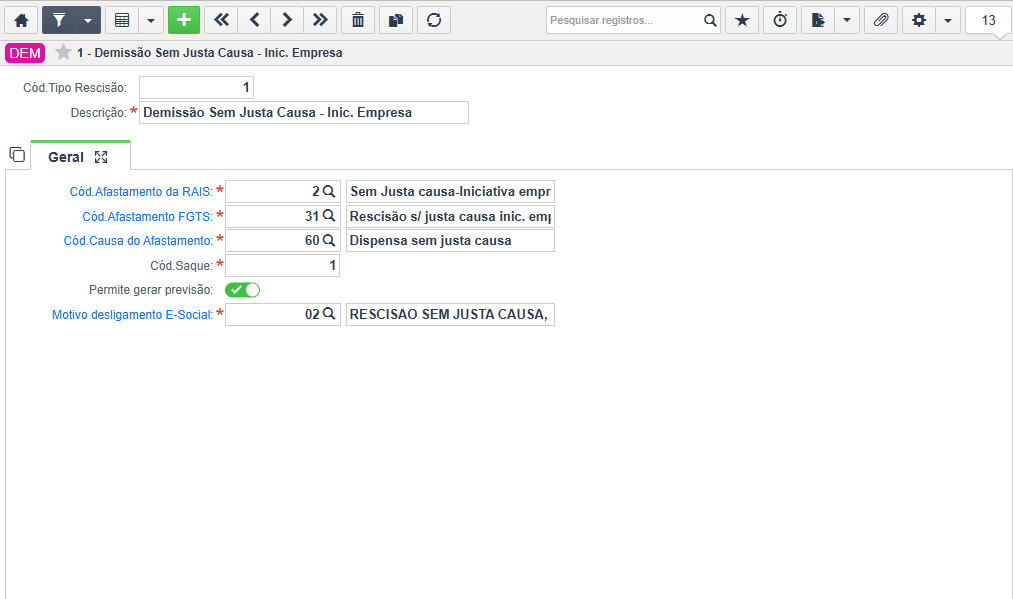
Task: Expand the grid view dropdown arrow
Action: pos(151,20)
